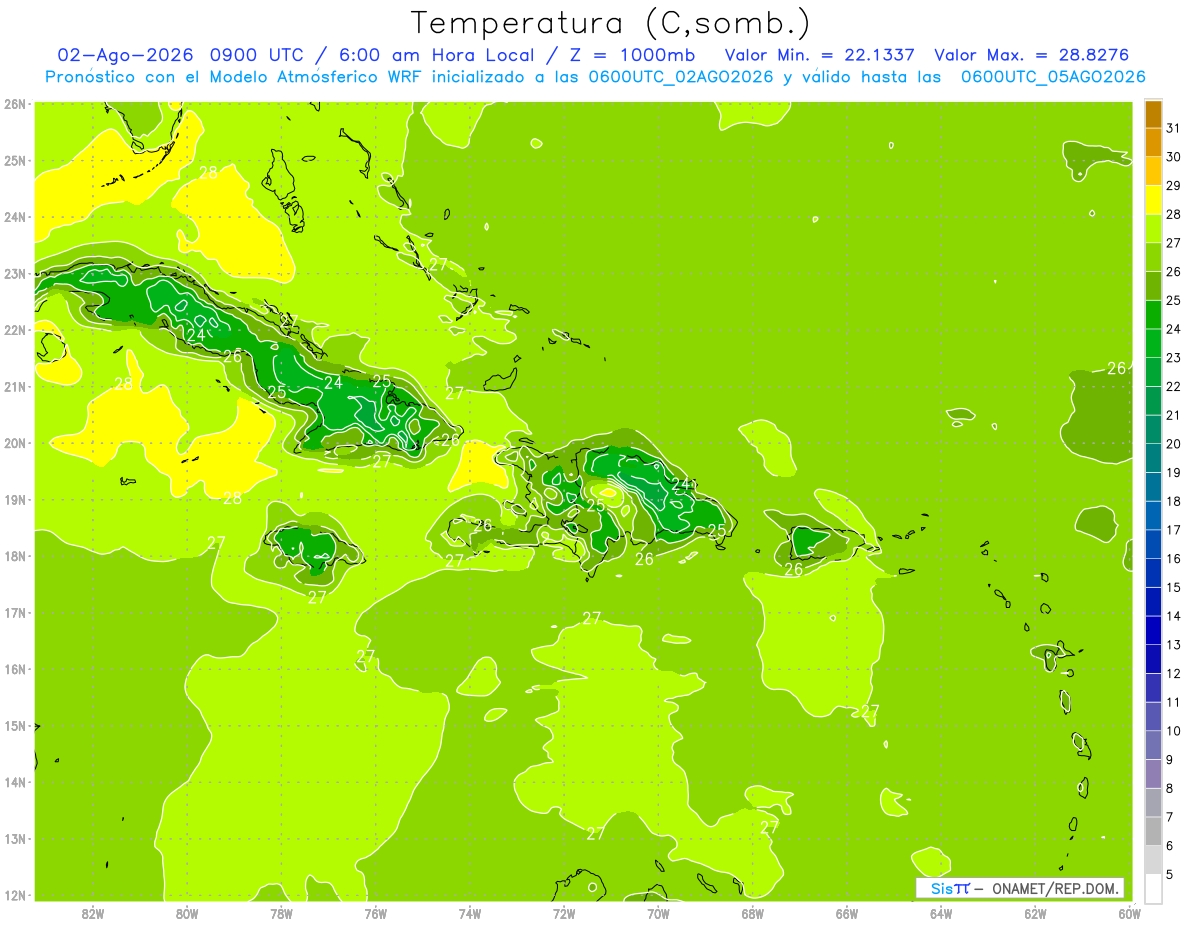Click 'Valor Min. = 22.1337' in the header
The height and width of the screenshot is (927, 1200).
pos(819,55)
